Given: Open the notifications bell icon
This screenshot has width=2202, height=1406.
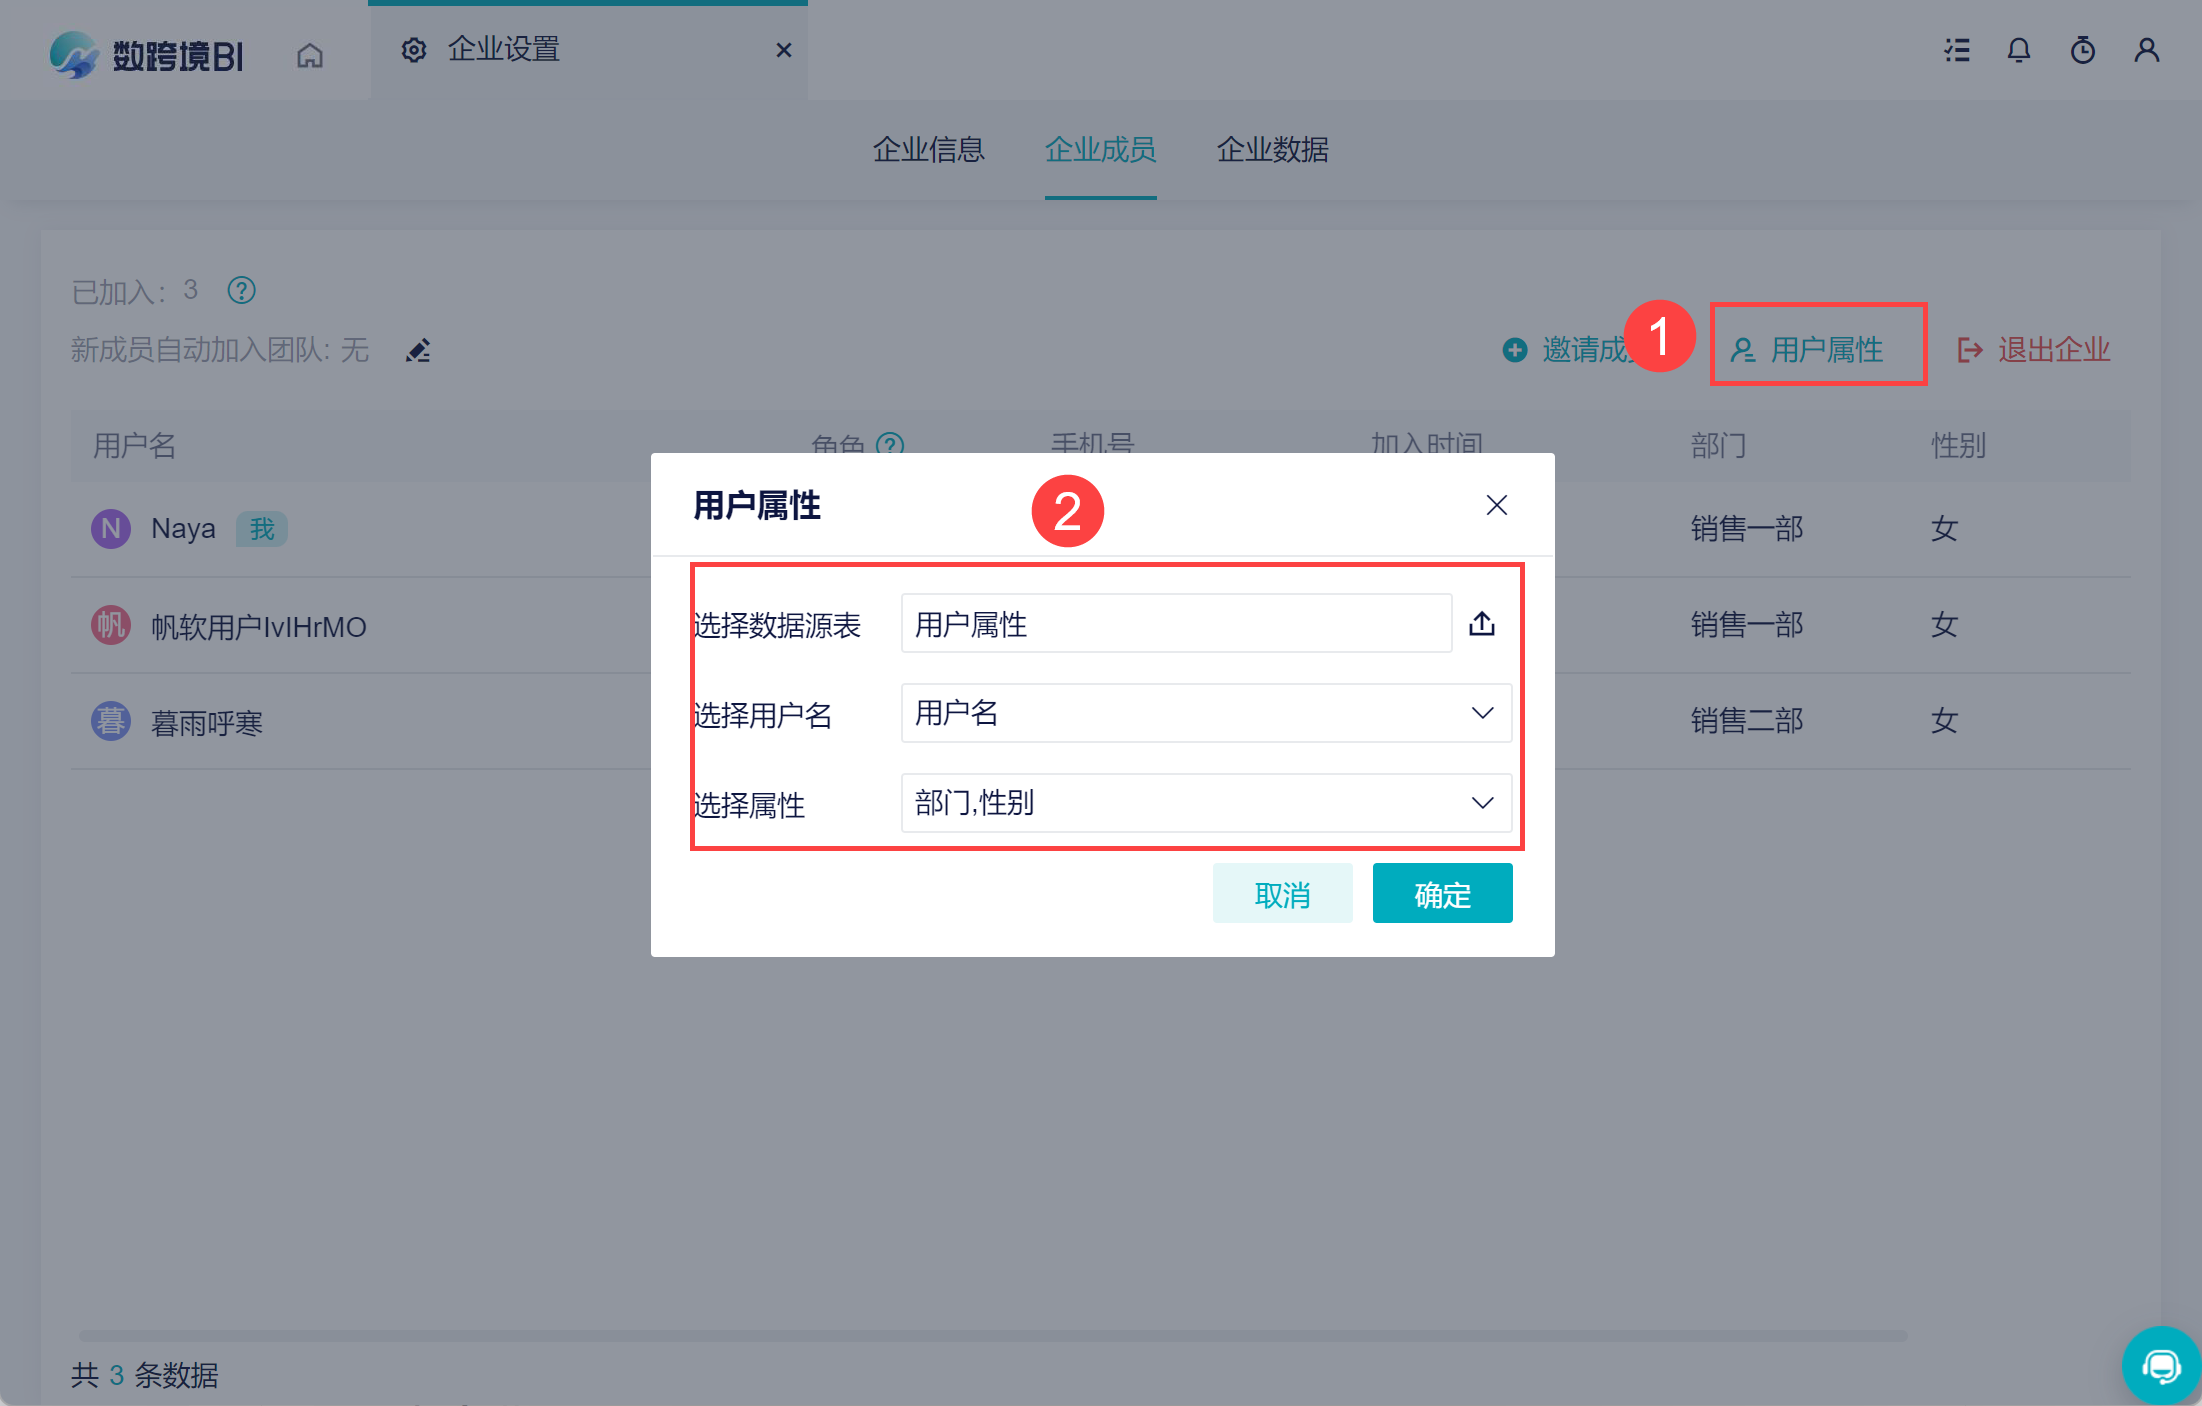Looking at the screenshot, I should 2019,50.
